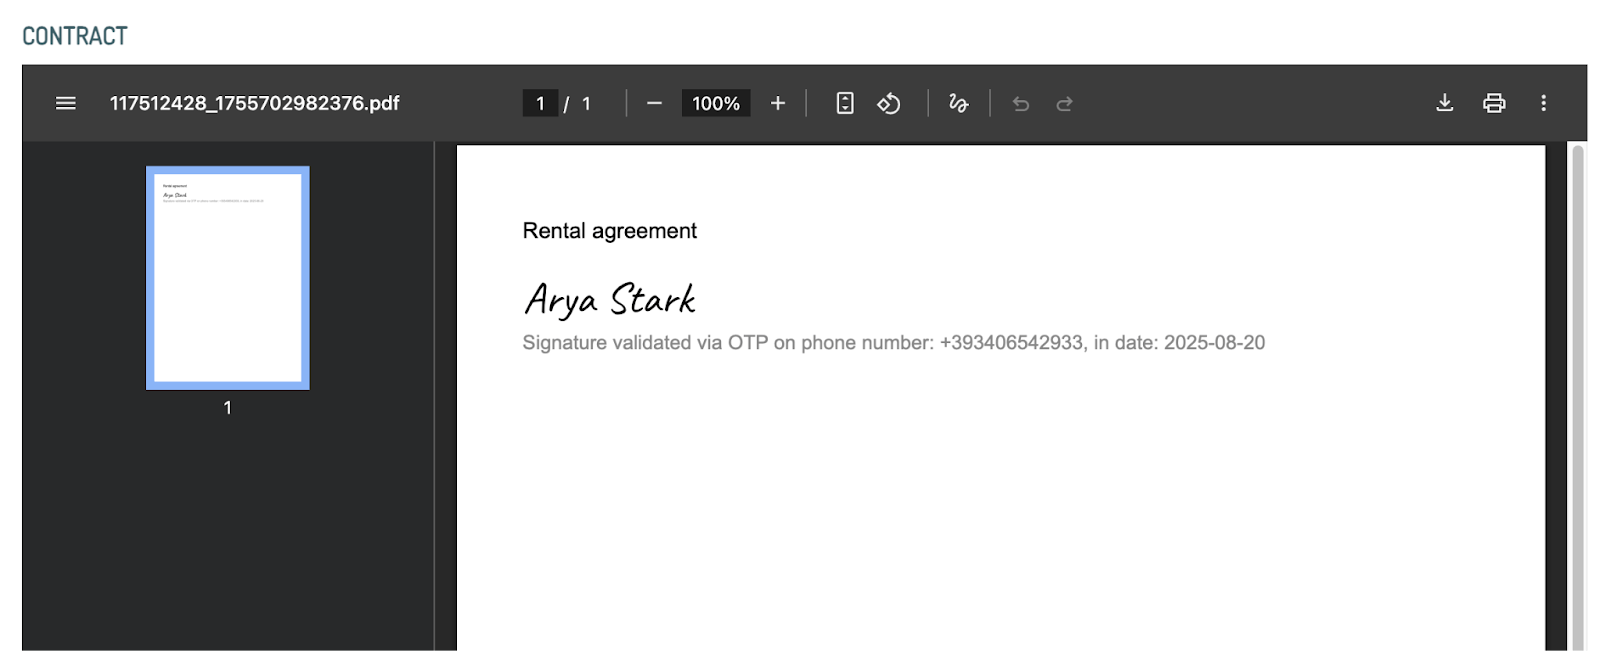Click the redo arrow icon
1600x651 pixels.
tap(1064, 103)
